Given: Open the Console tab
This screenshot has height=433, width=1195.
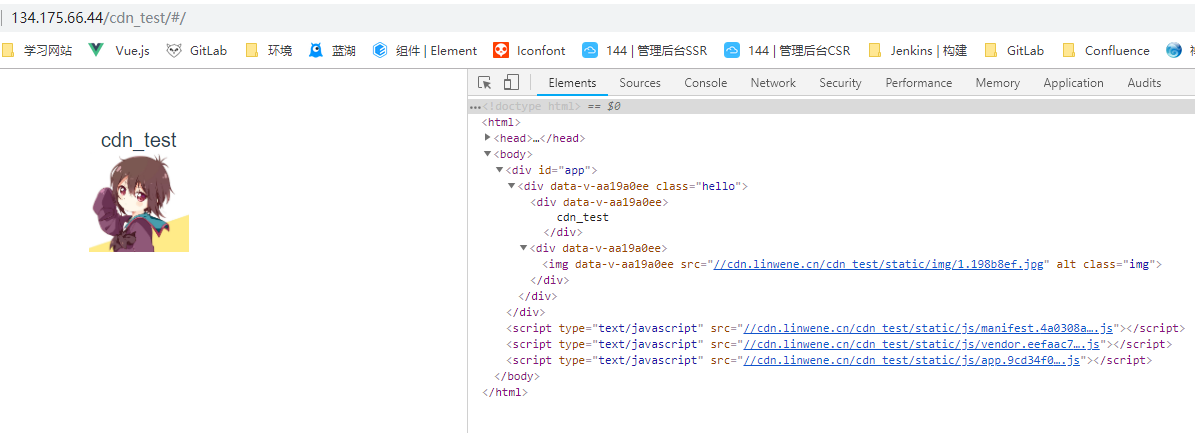Looking at the screenshot, I should coord(705,83).
